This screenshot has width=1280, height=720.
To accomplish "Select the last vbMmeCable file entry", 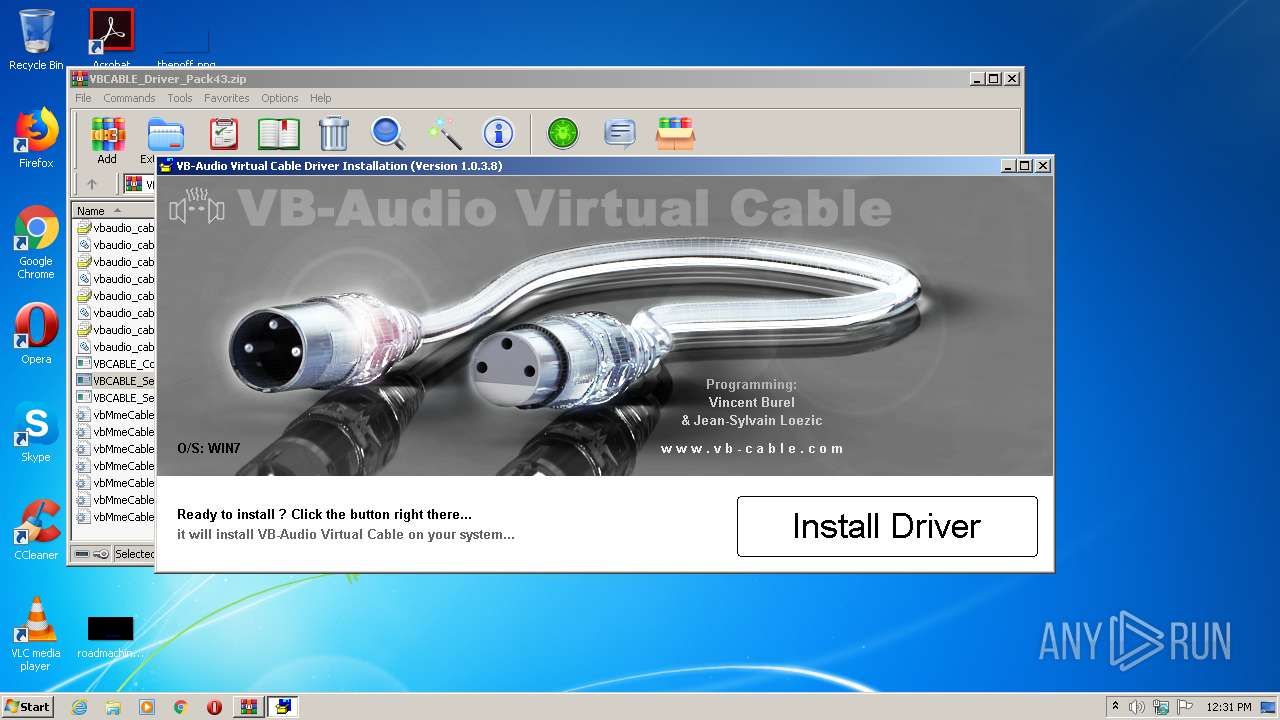I will pos(115,517).
